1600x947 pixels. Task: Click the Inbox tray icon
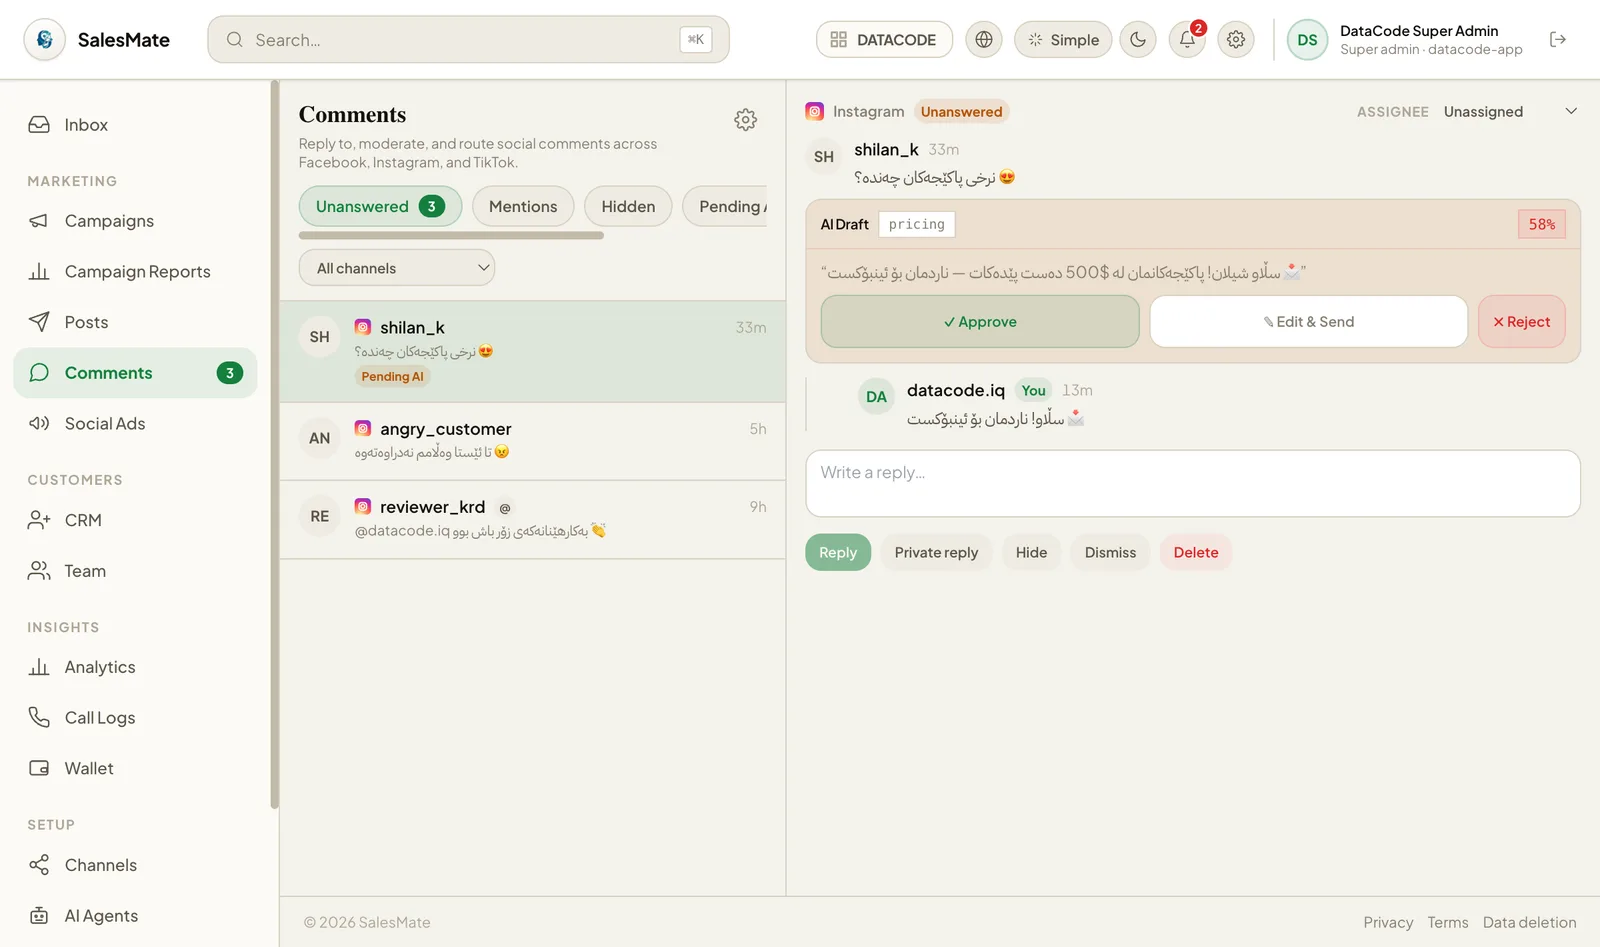pyautogui.click(x=39, y=125)
